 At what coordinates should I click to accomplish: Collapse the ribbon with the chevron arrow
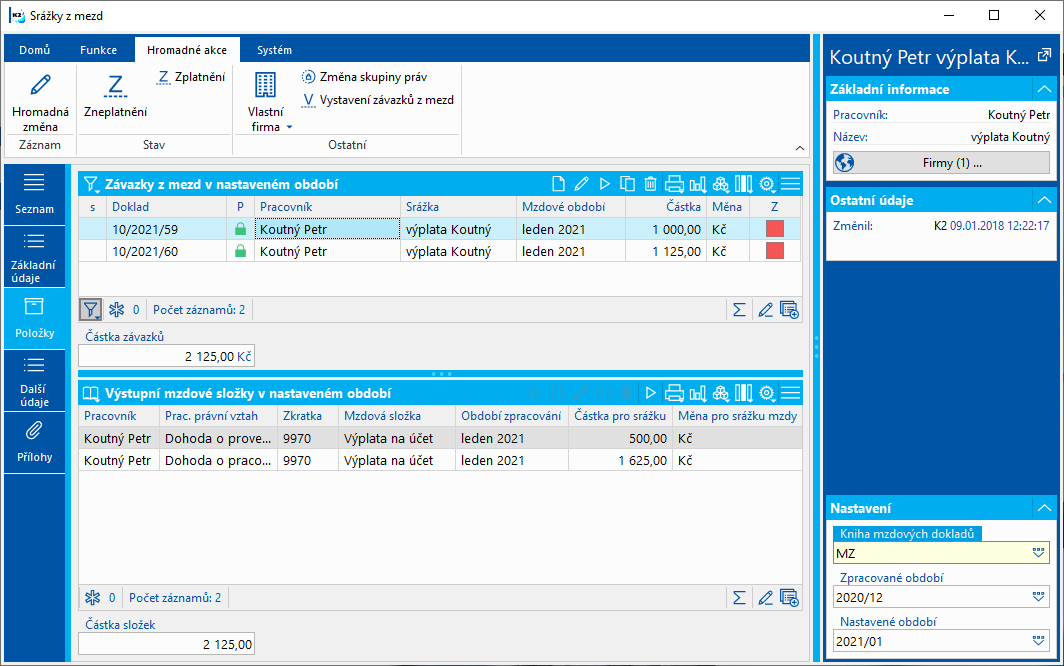800,148
